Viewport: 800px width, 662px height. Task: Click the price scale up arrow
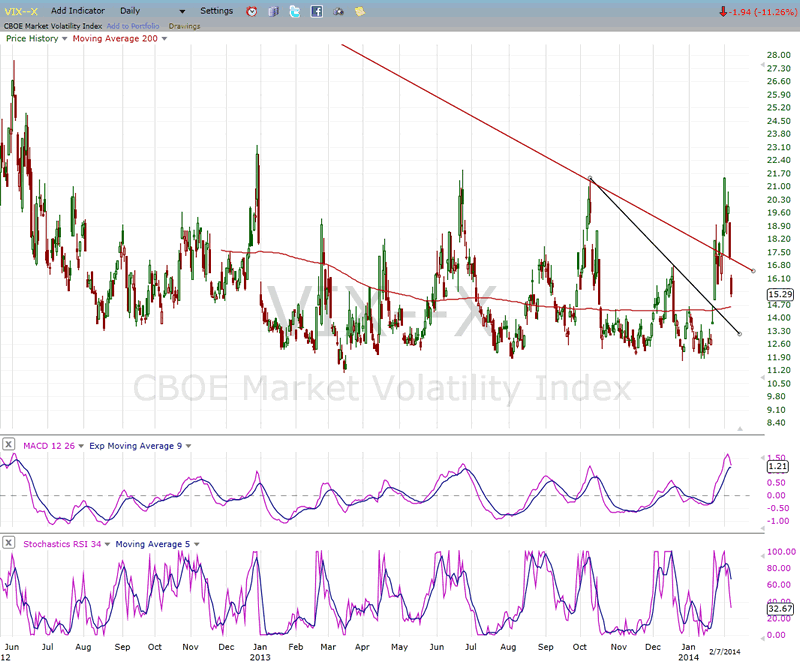pyautogui.click(x=763, y=65)
